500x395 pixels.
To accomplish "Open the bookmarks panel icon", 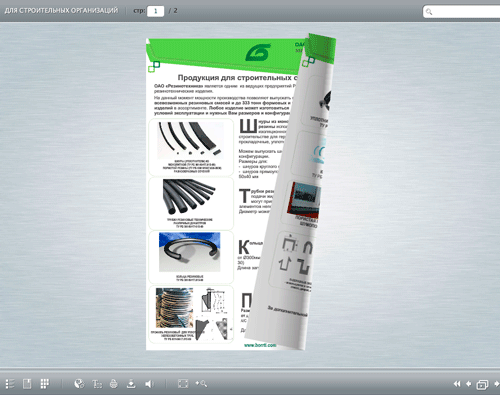I will 27,384.
